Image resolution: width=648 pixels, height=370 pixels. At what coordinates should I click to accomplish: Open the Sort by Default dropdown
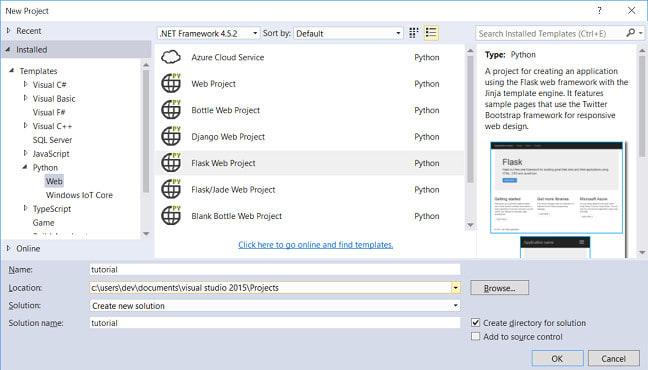coord(348,33)
